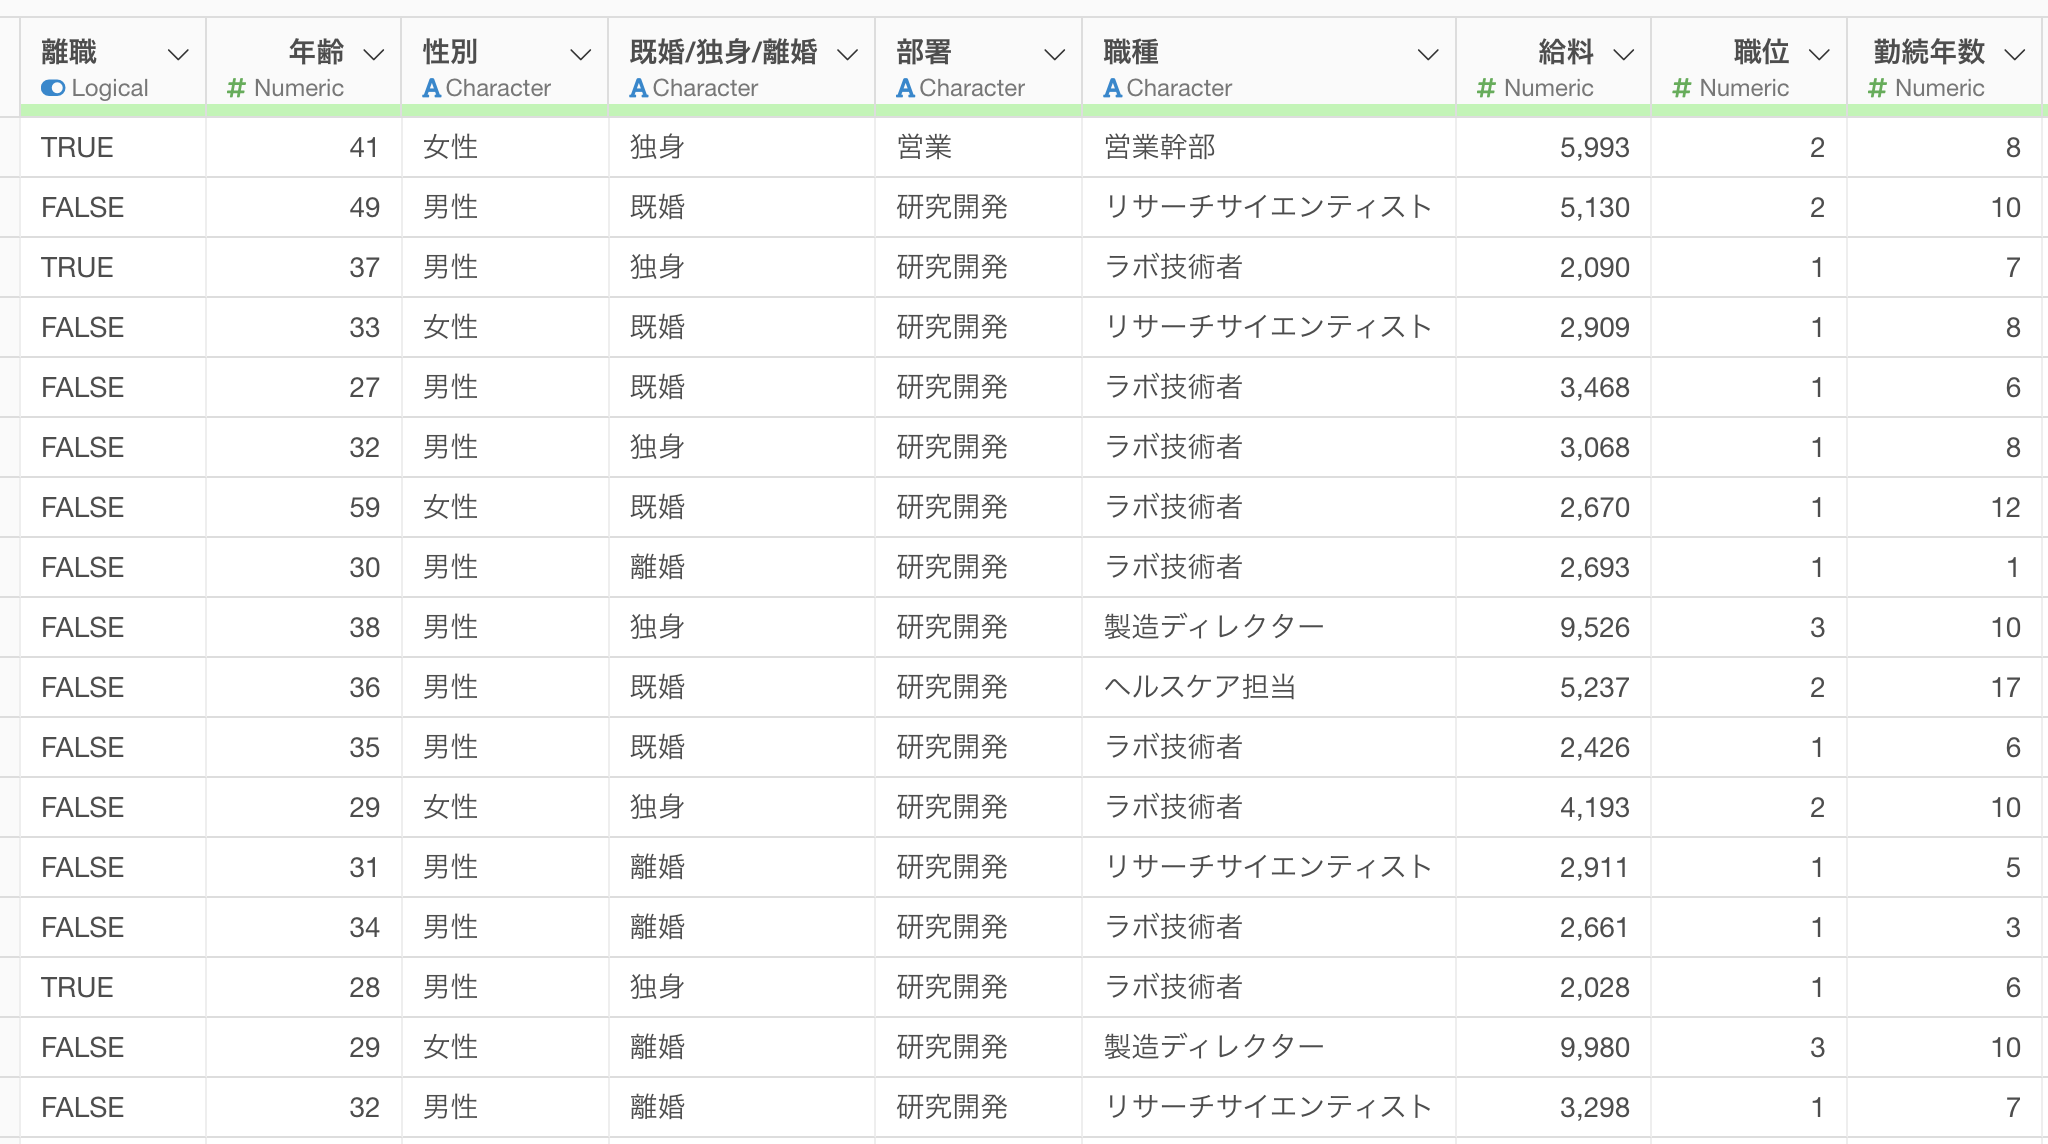
Task: Click the 既婚/独身/離婚 column header name
Action: [723, 52]
